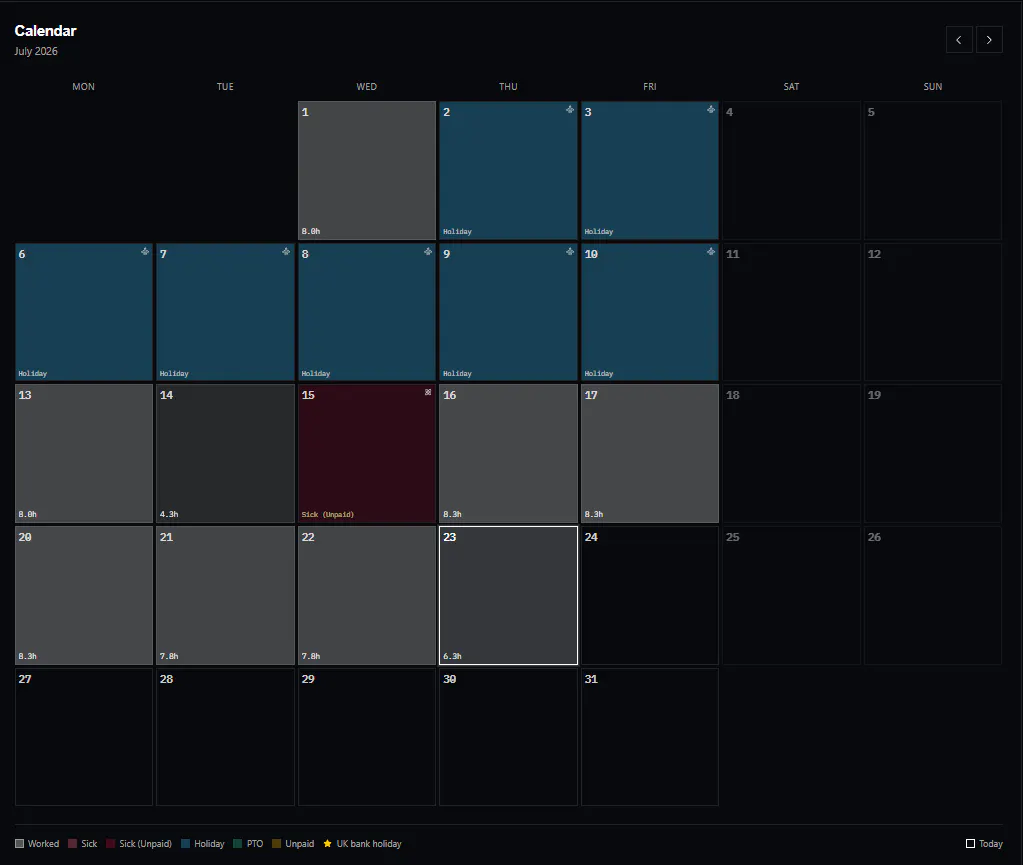1023x865 pixels.
Task: Go to previous month with left chevron
Action: click(x=959, y=40)
